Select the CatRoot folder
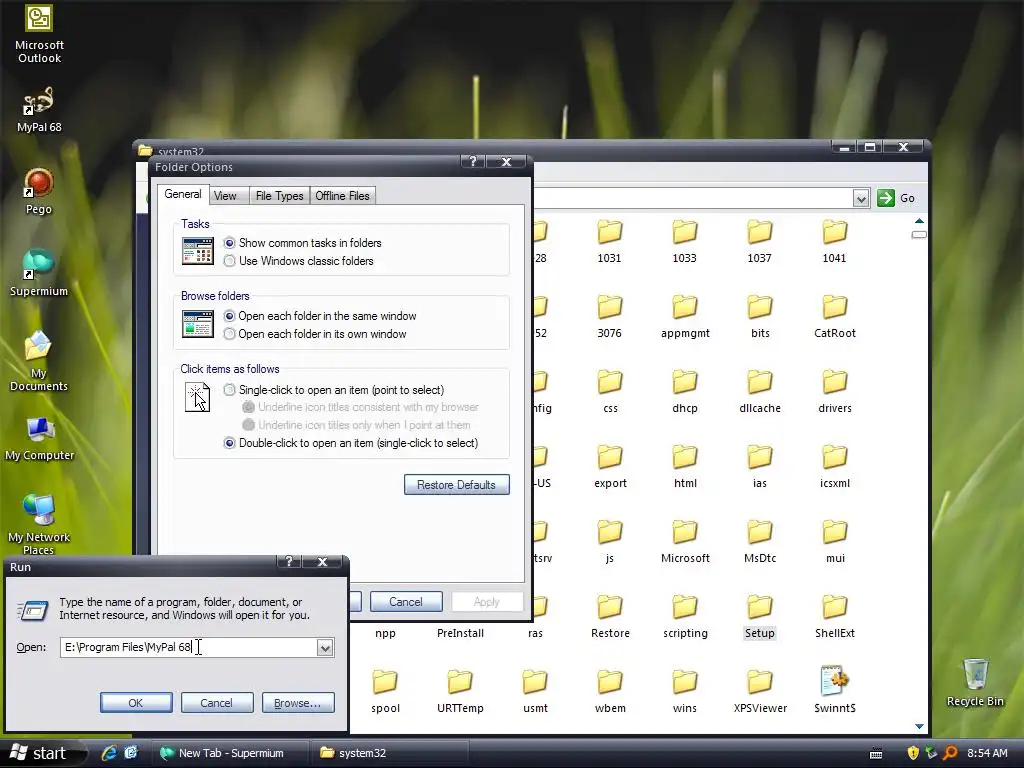This screenshot has height=768, width=1024. click(x=835, y=317)
